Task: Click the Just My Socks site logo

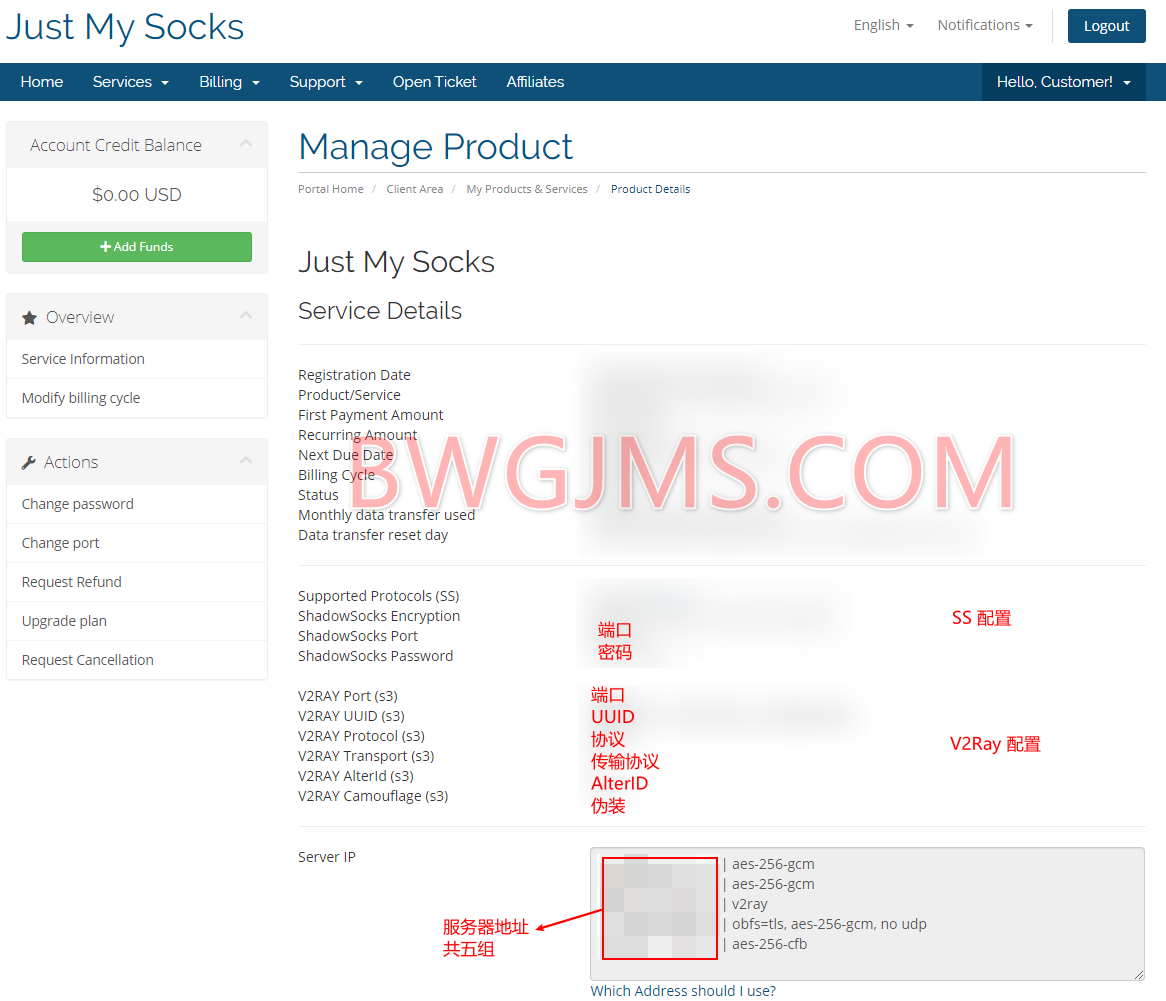Action: (x=125, y=27)
